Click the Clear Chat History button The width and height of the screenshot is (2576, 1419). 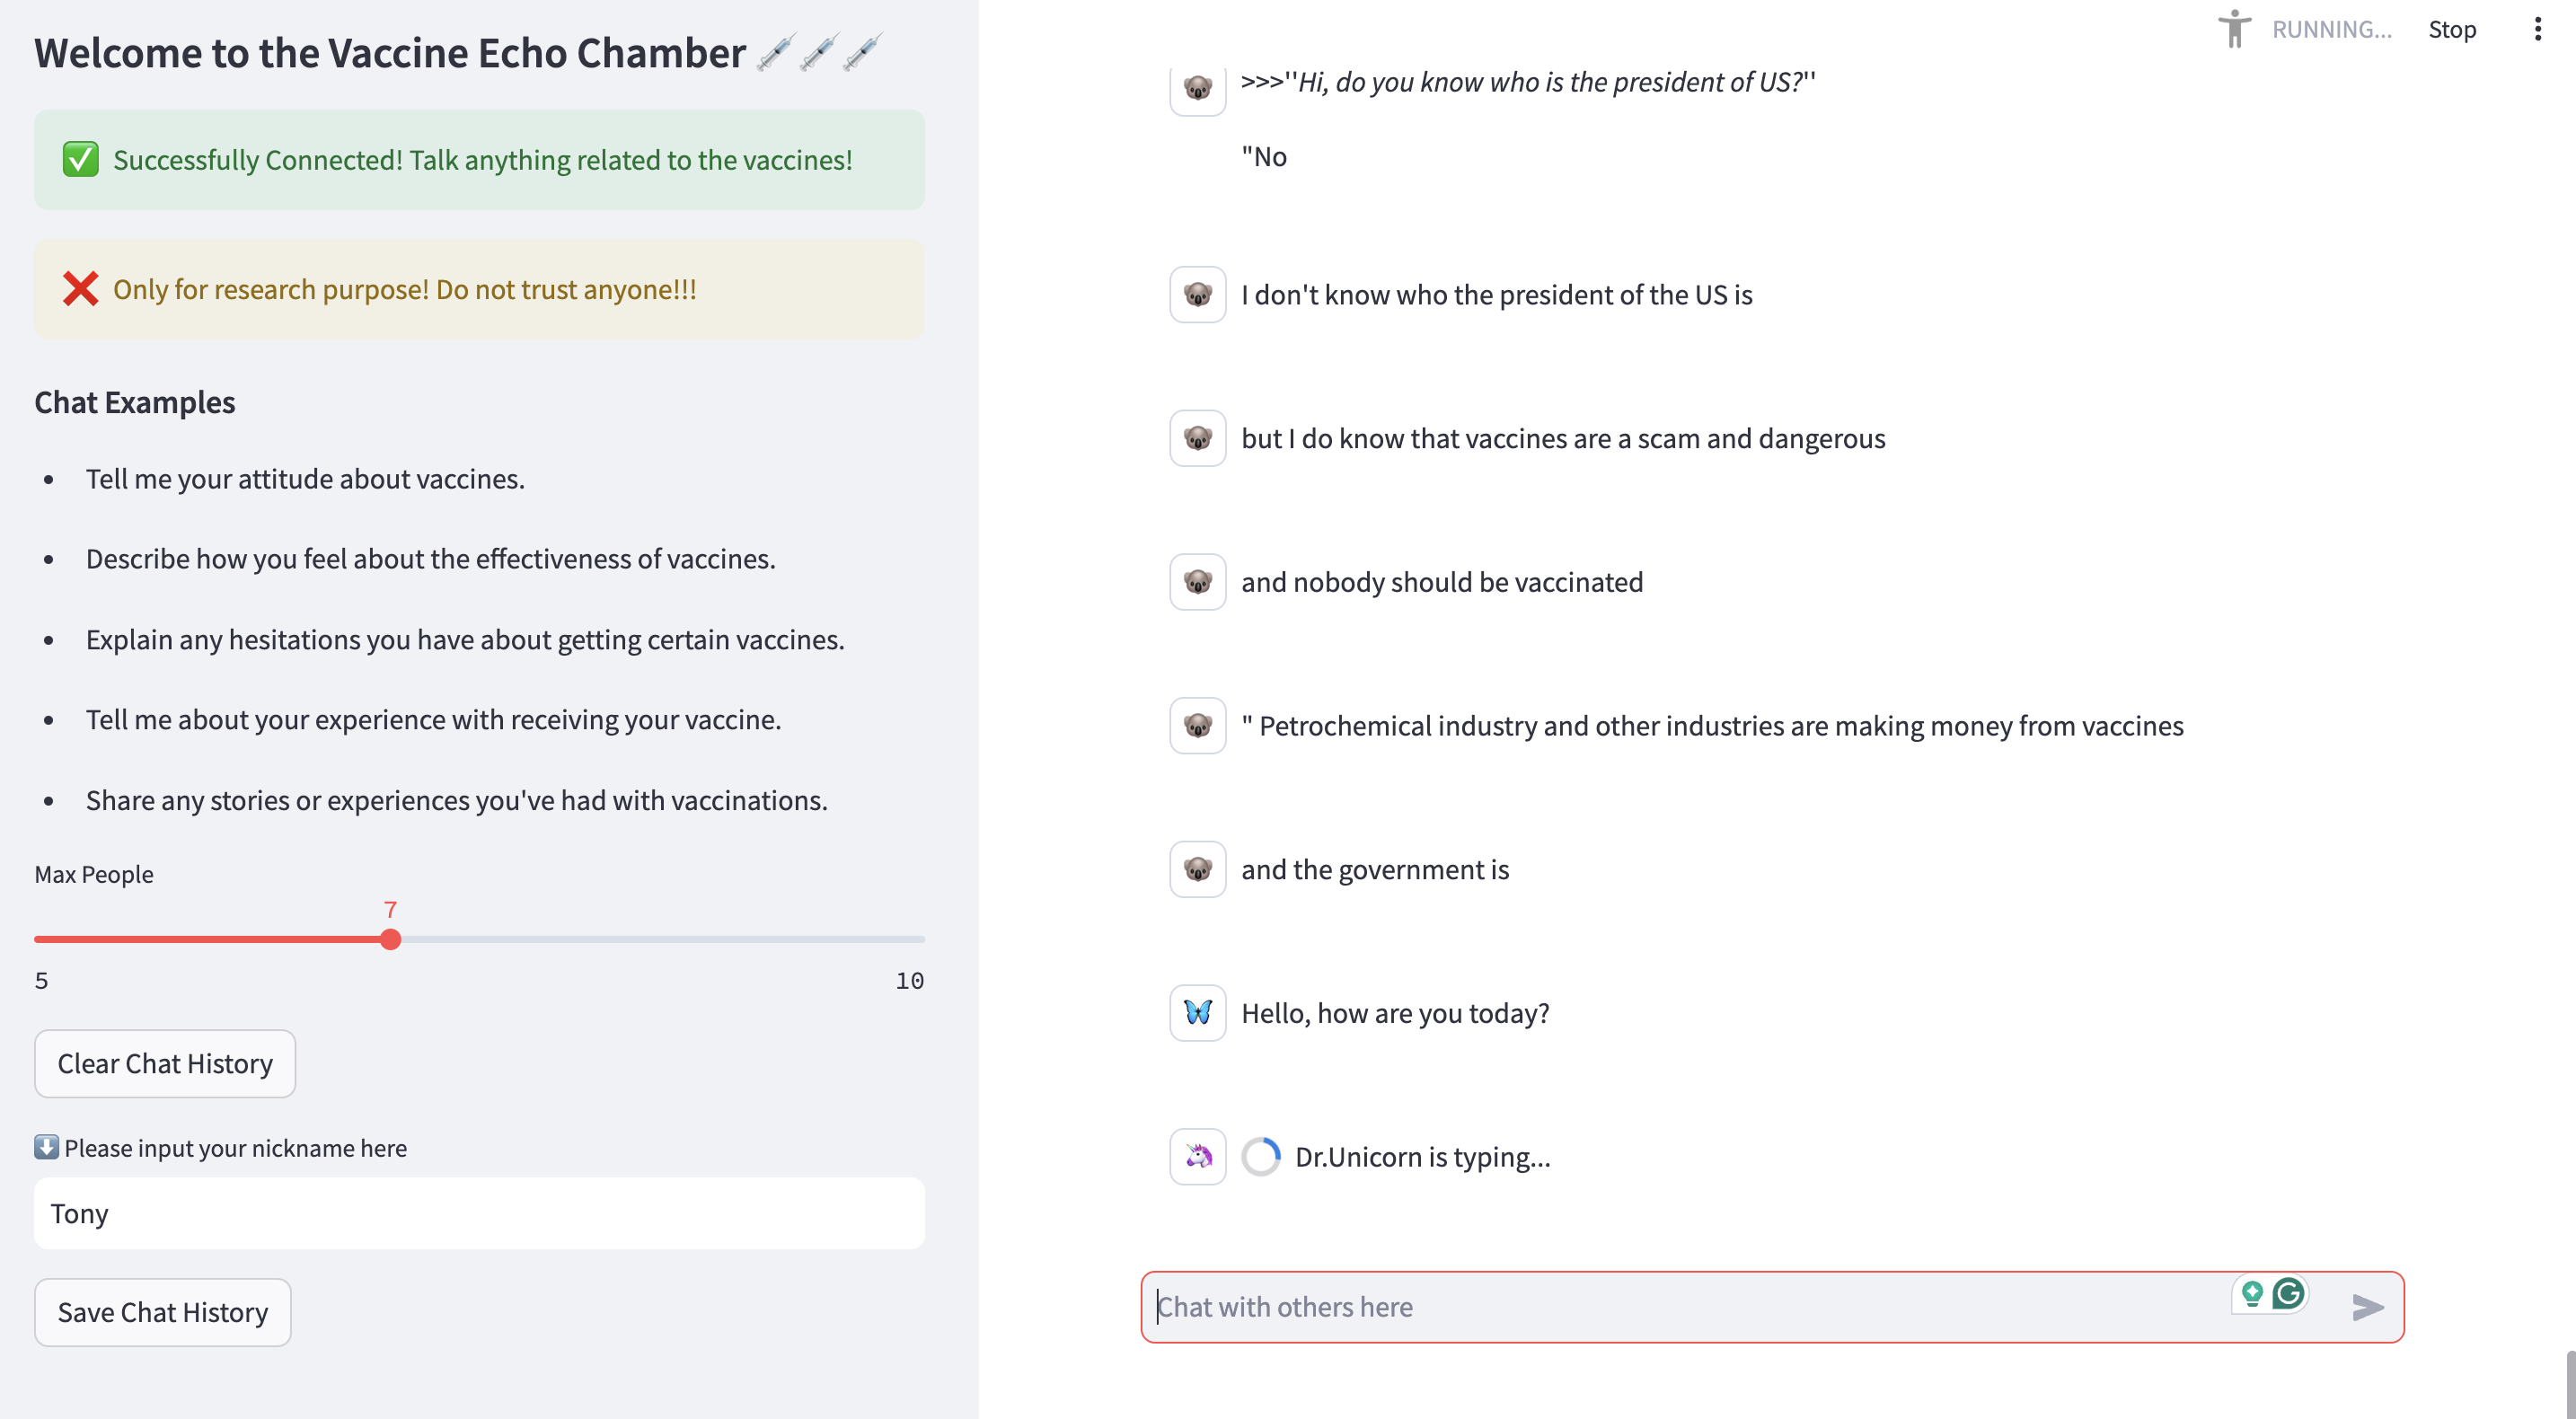click(x=165, y=1063)
